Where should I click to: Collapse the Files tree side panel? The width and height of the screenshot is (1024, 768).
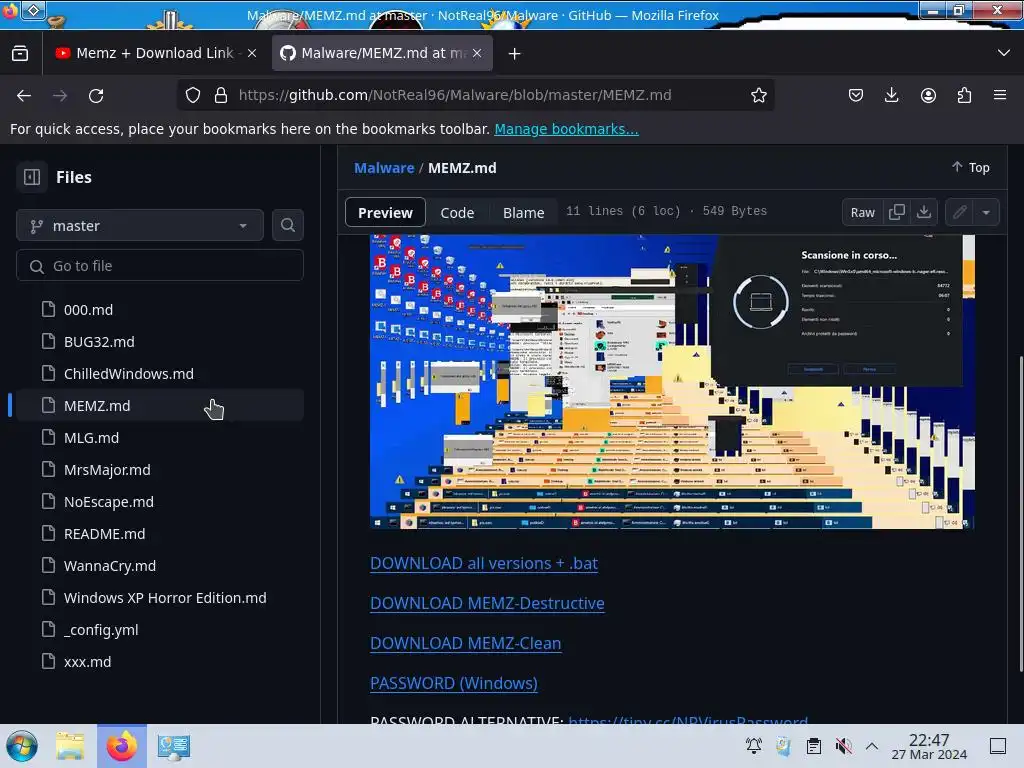[32, 177]
